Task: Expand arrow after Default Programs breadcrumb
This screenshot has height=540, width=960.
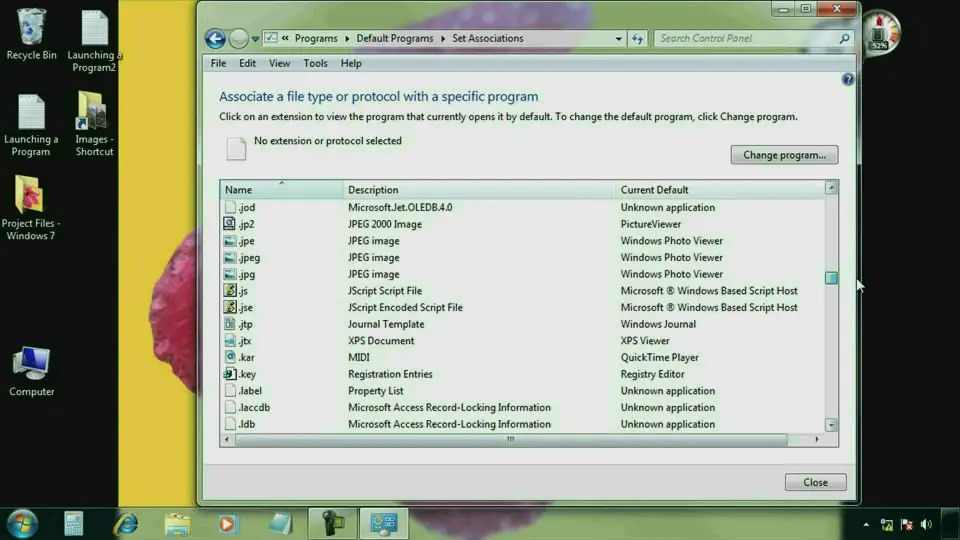Action: [443, 39]
